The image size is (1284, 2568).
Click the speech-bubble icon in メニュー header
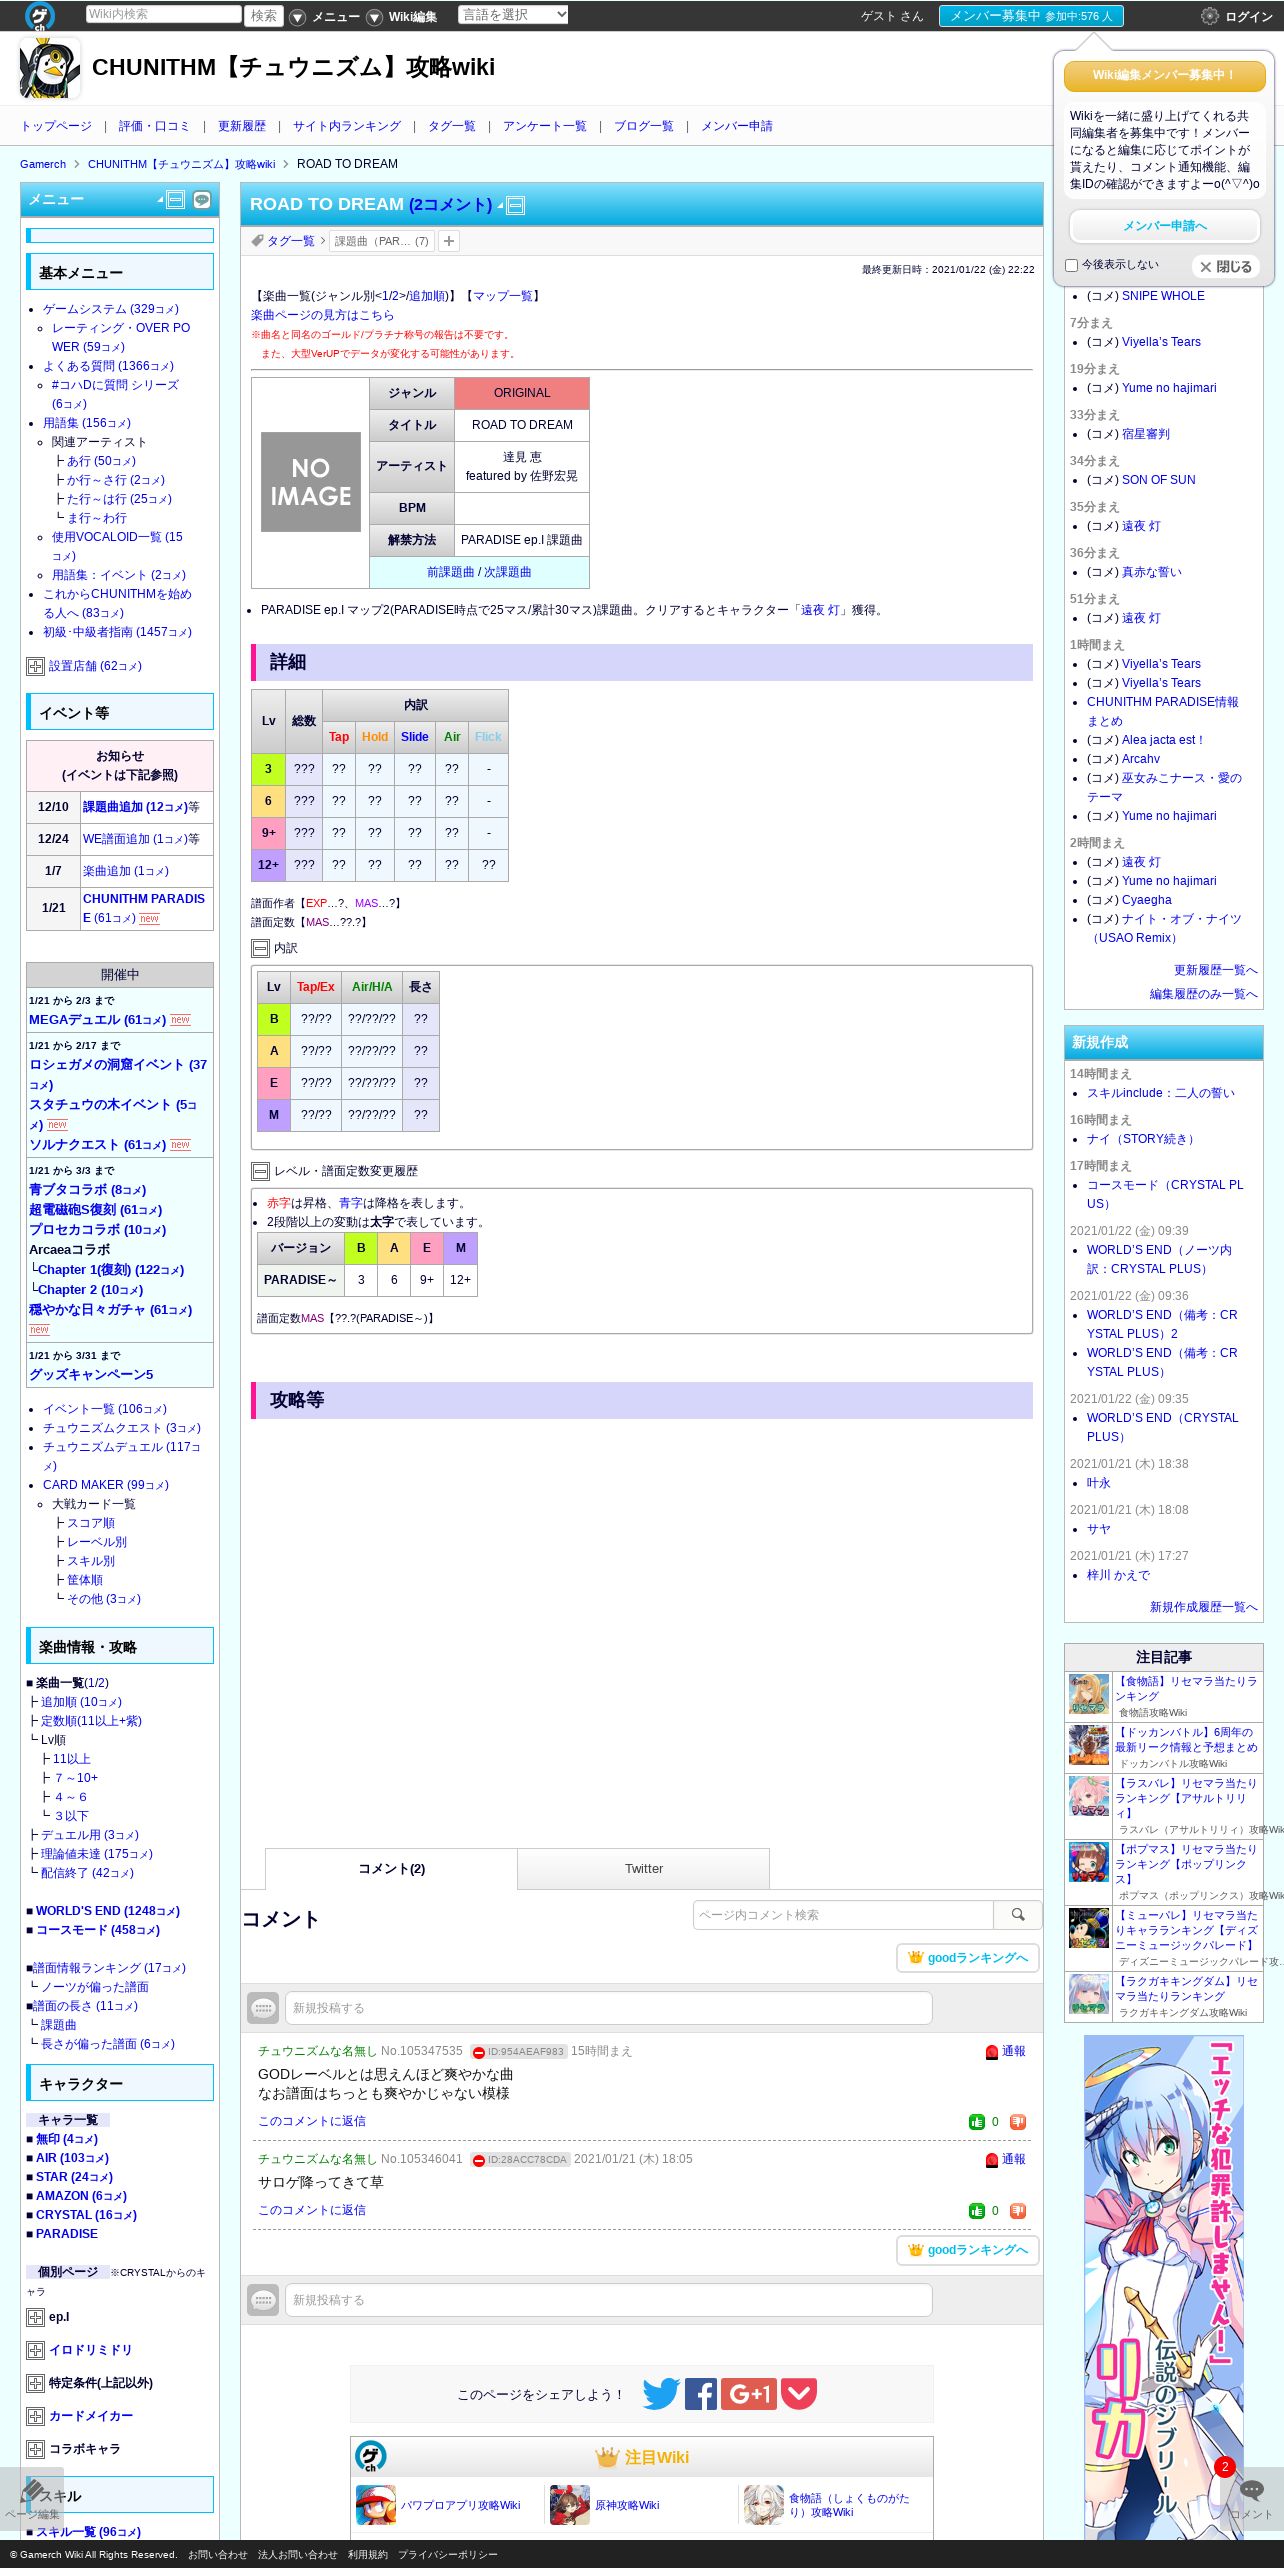[202, 200]
